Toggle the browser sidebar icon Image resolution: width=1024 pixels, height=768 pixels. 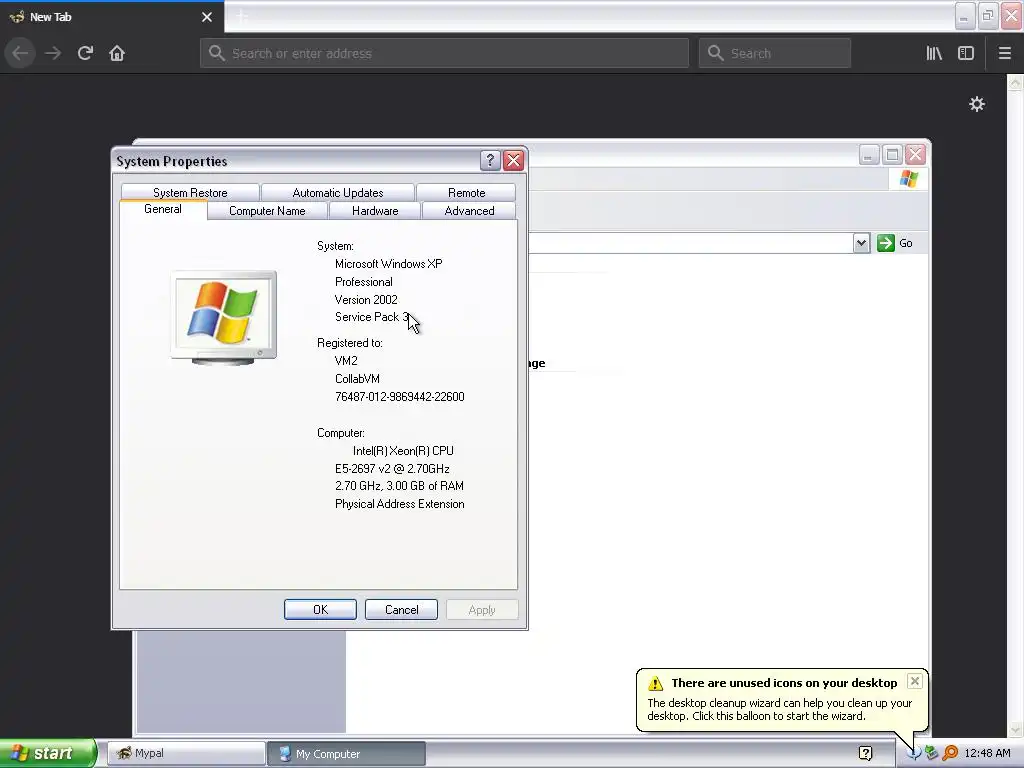(x=966, y=54)
